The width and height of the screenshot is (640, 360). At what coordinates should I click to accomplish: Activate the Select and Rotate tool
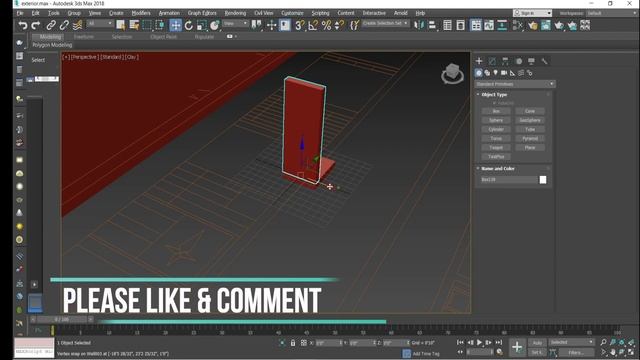pyautogui.click(x=189, y=25)
